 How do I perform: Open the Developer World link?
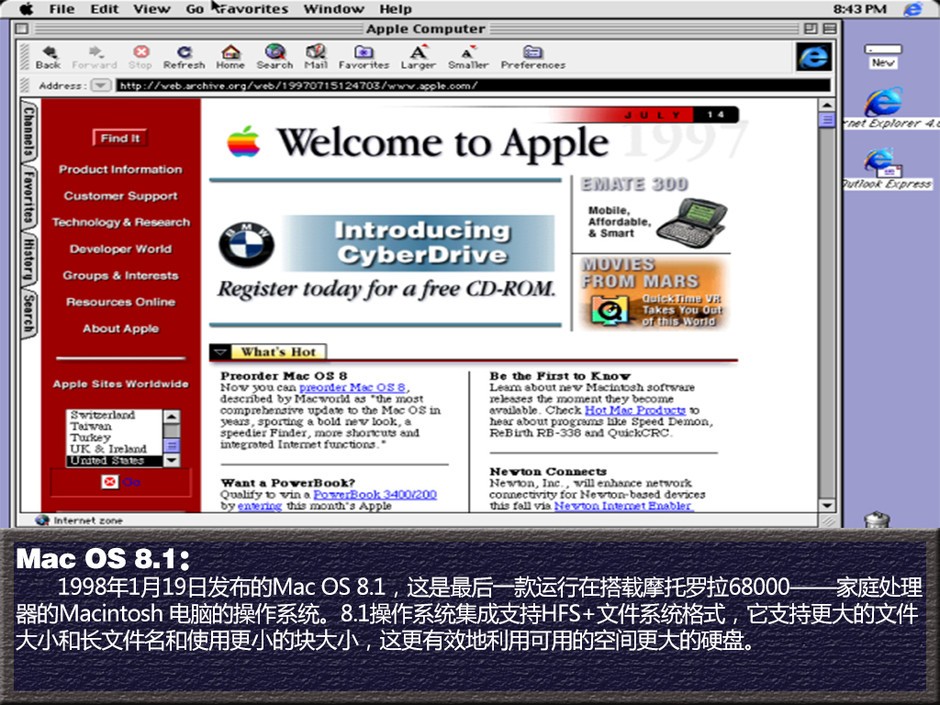(x=120, y=249)
